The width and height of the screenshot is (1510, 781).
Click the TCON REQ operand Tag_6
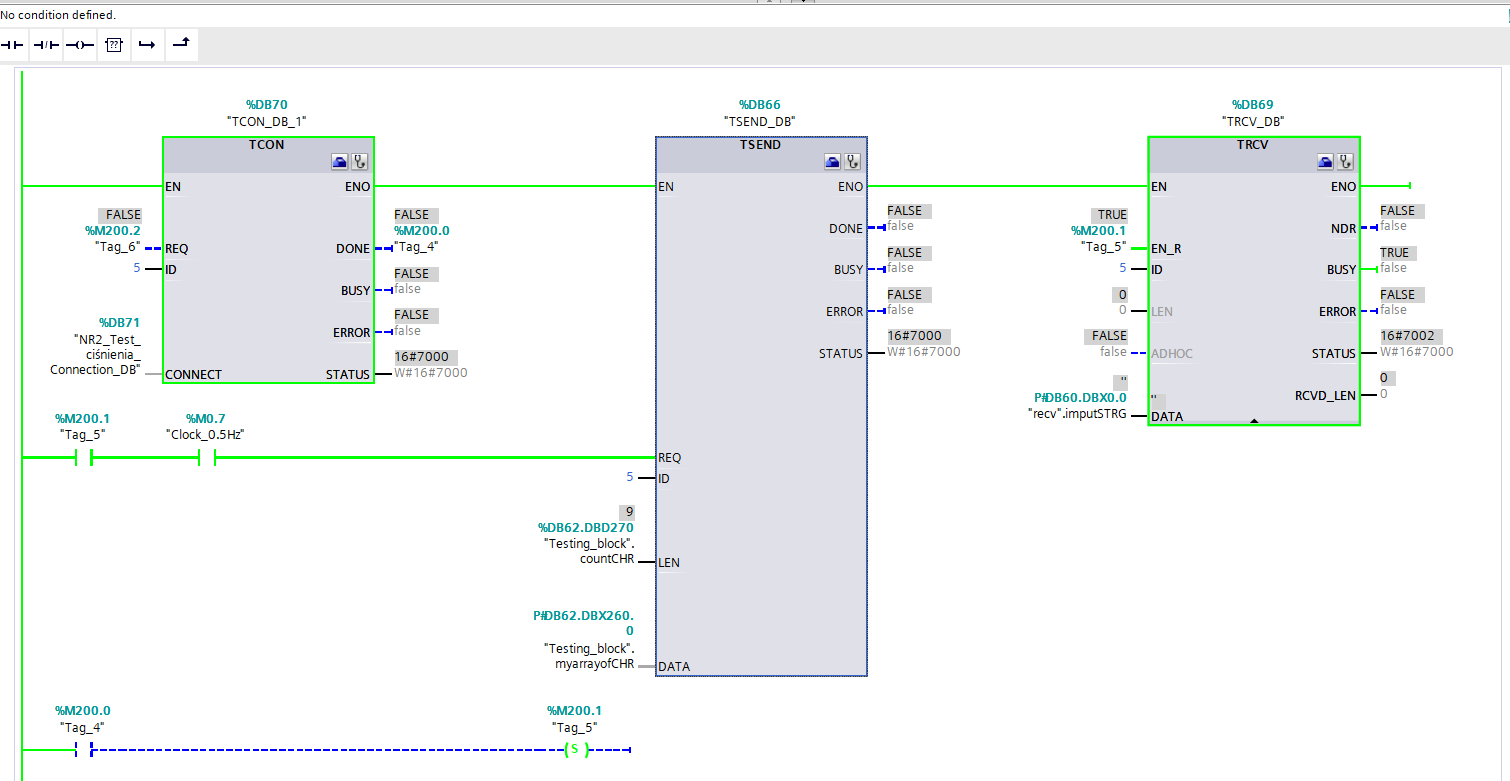point(118,246)
